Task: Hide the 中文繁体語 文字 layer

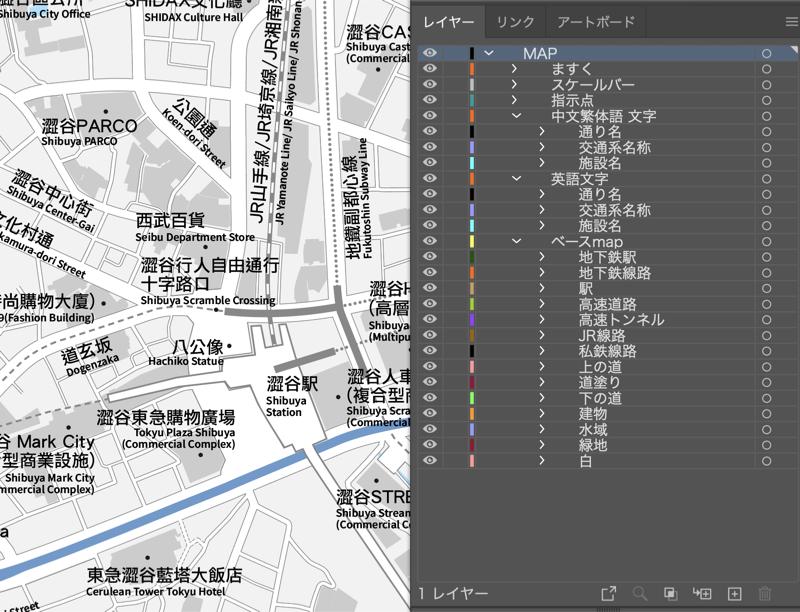Action: click(430, 116)
